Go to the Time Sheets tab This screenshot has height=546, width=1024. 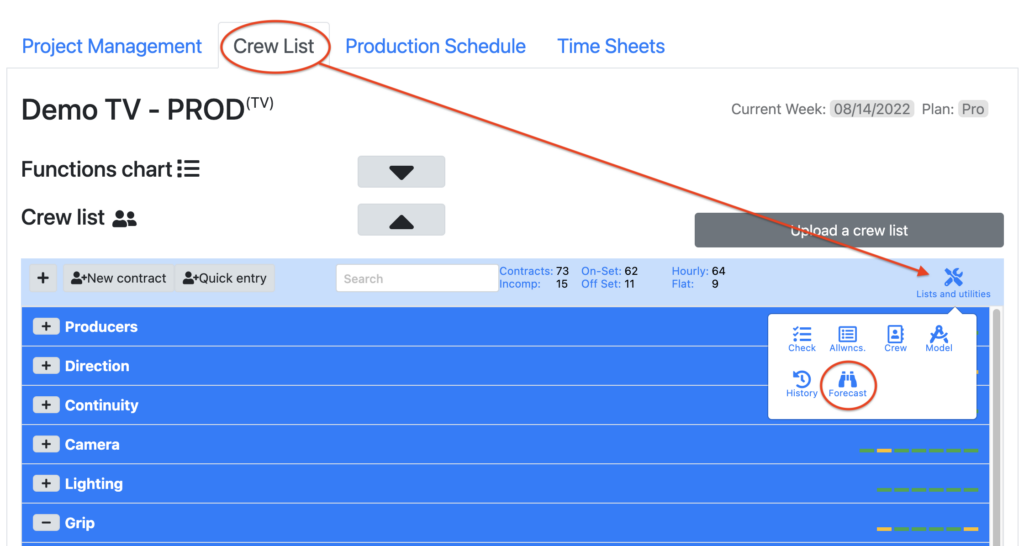tap(611, 46)
